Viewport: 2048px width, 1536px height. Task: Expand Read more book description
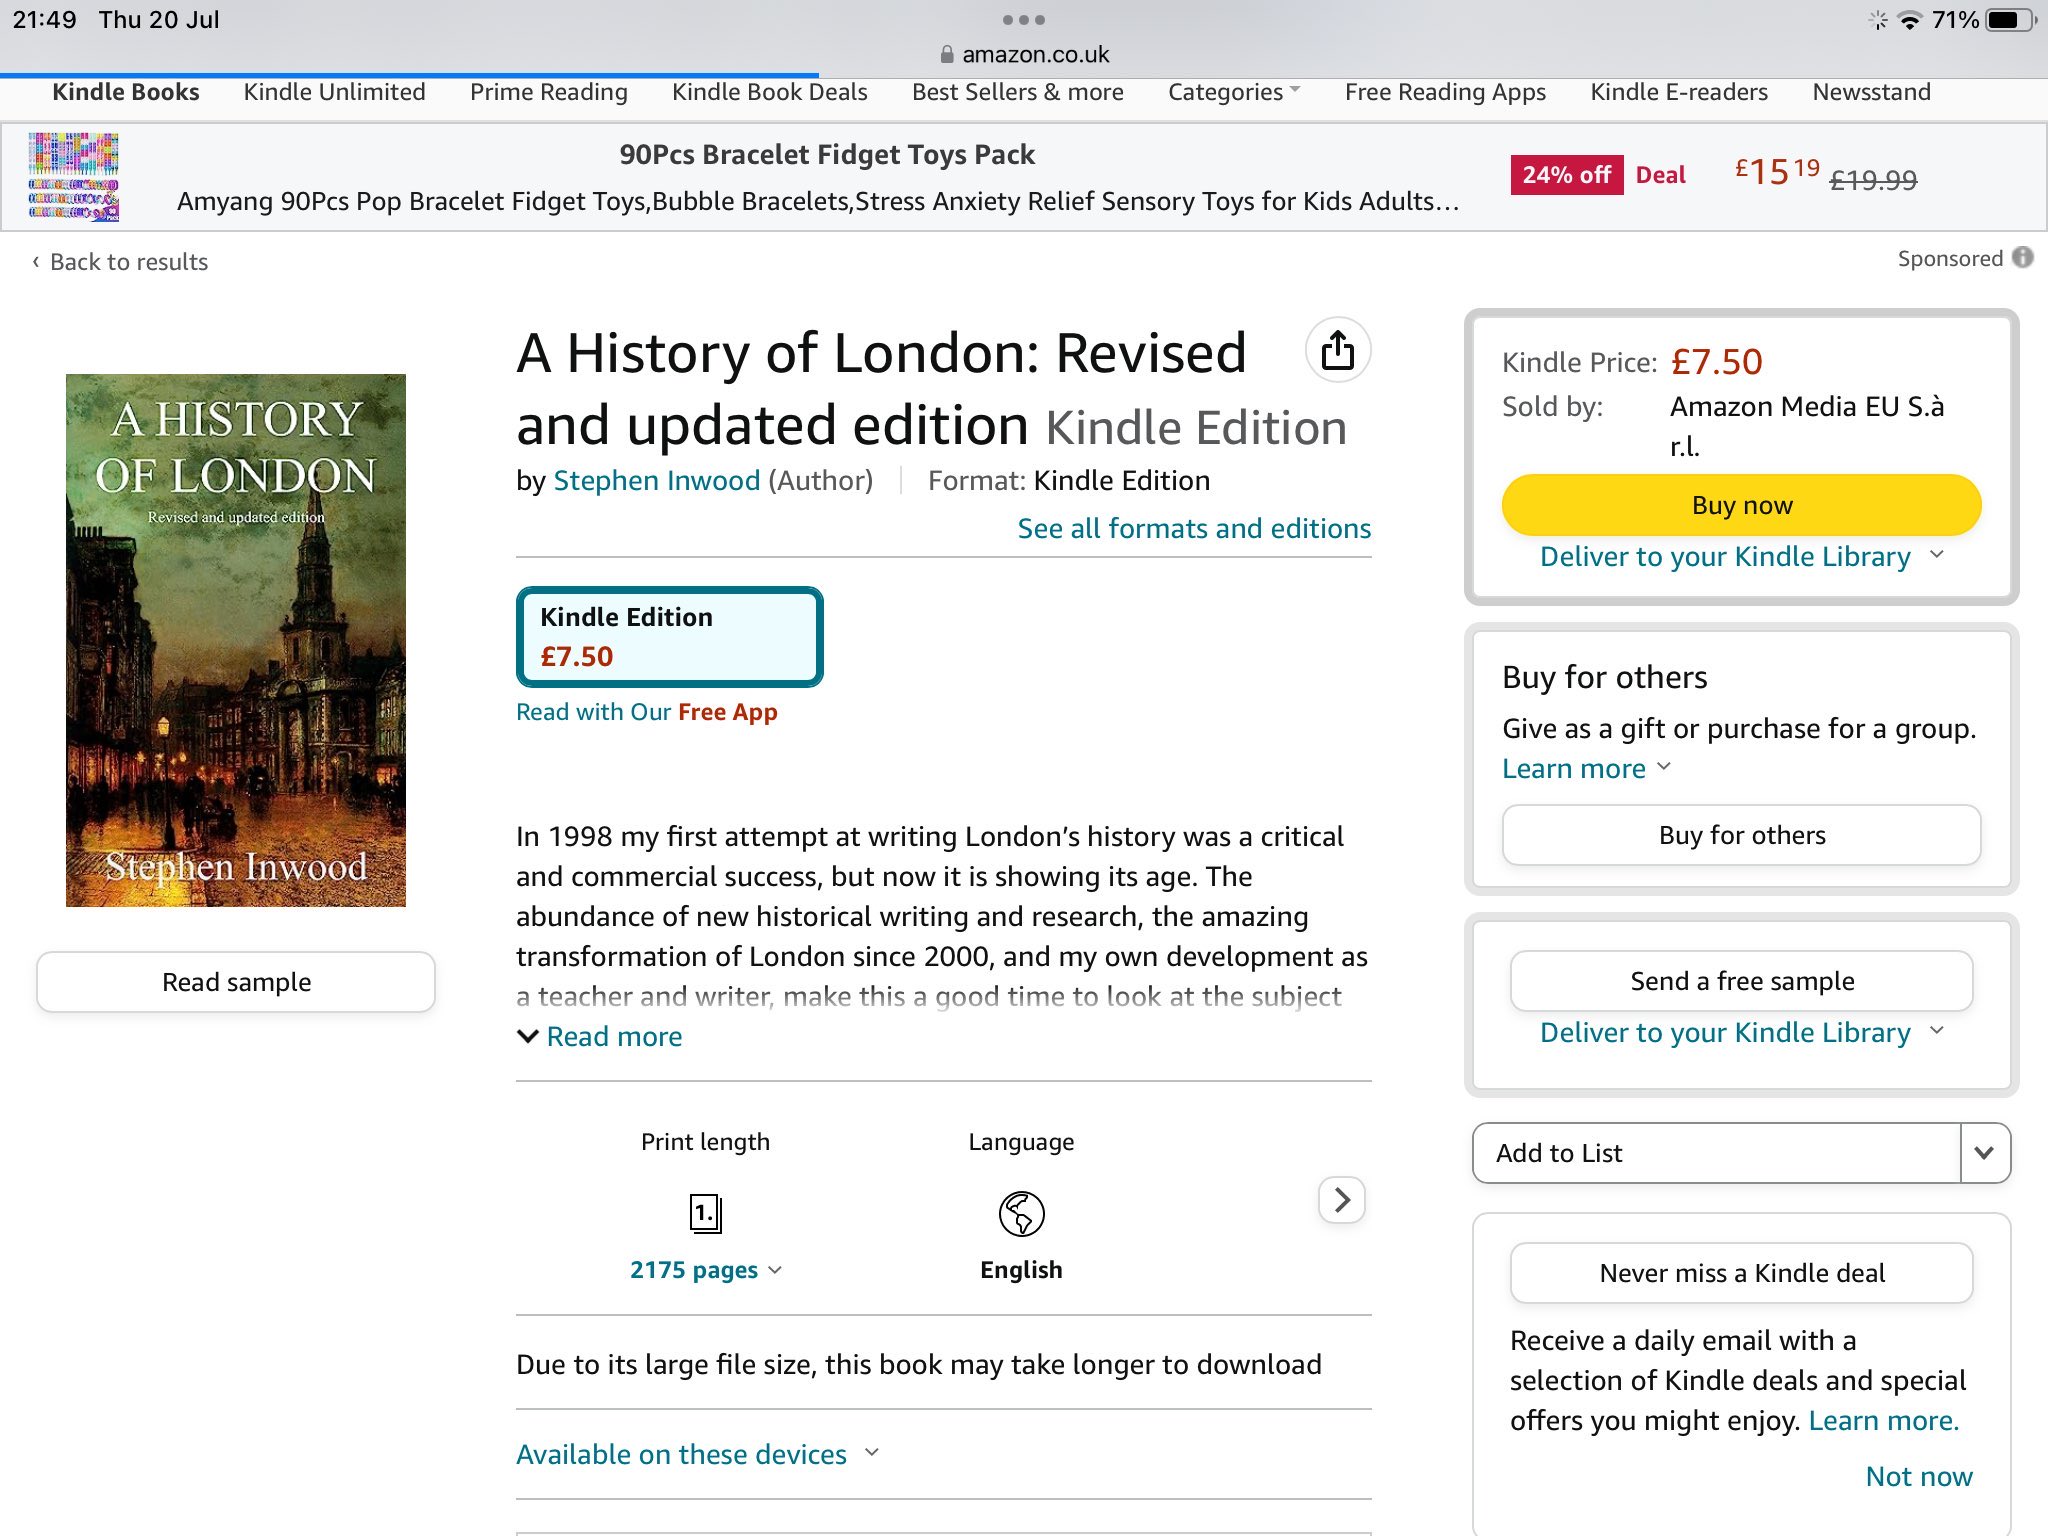coord(599,1036)
